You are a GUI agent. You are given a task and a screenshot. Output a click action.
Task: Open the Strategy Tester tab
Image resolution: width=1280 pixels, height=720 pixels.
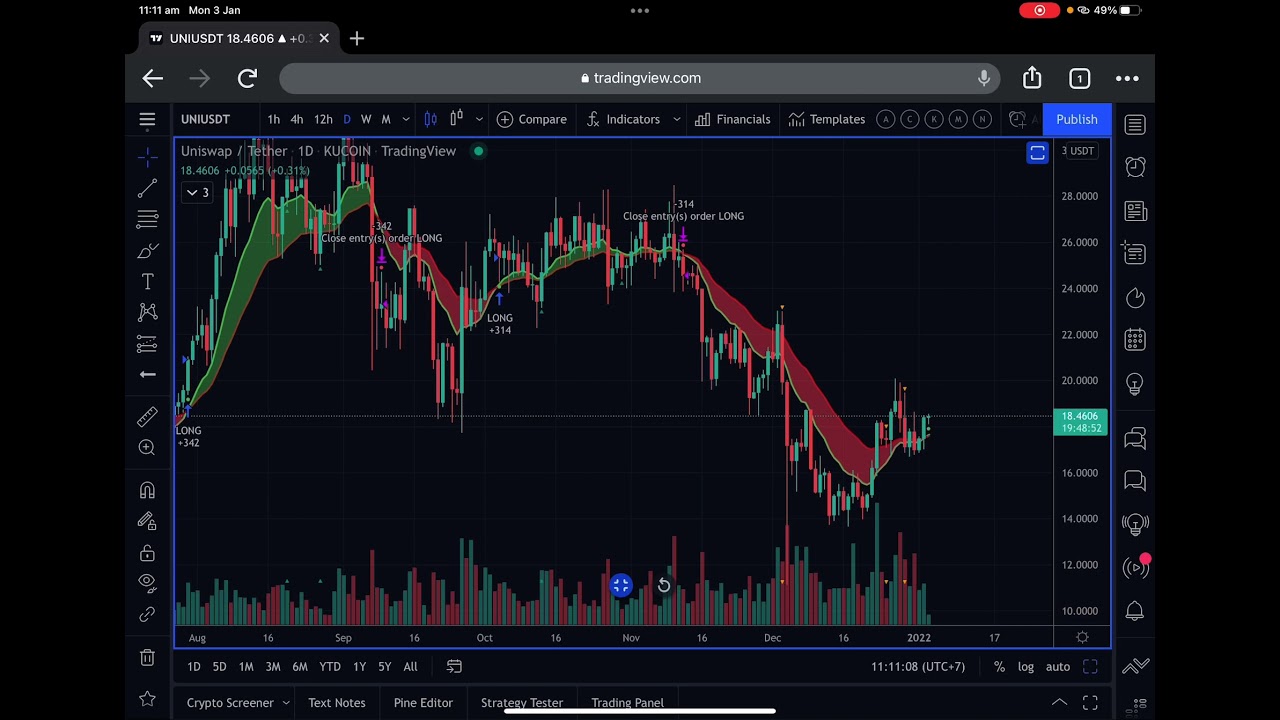[522, 703]
